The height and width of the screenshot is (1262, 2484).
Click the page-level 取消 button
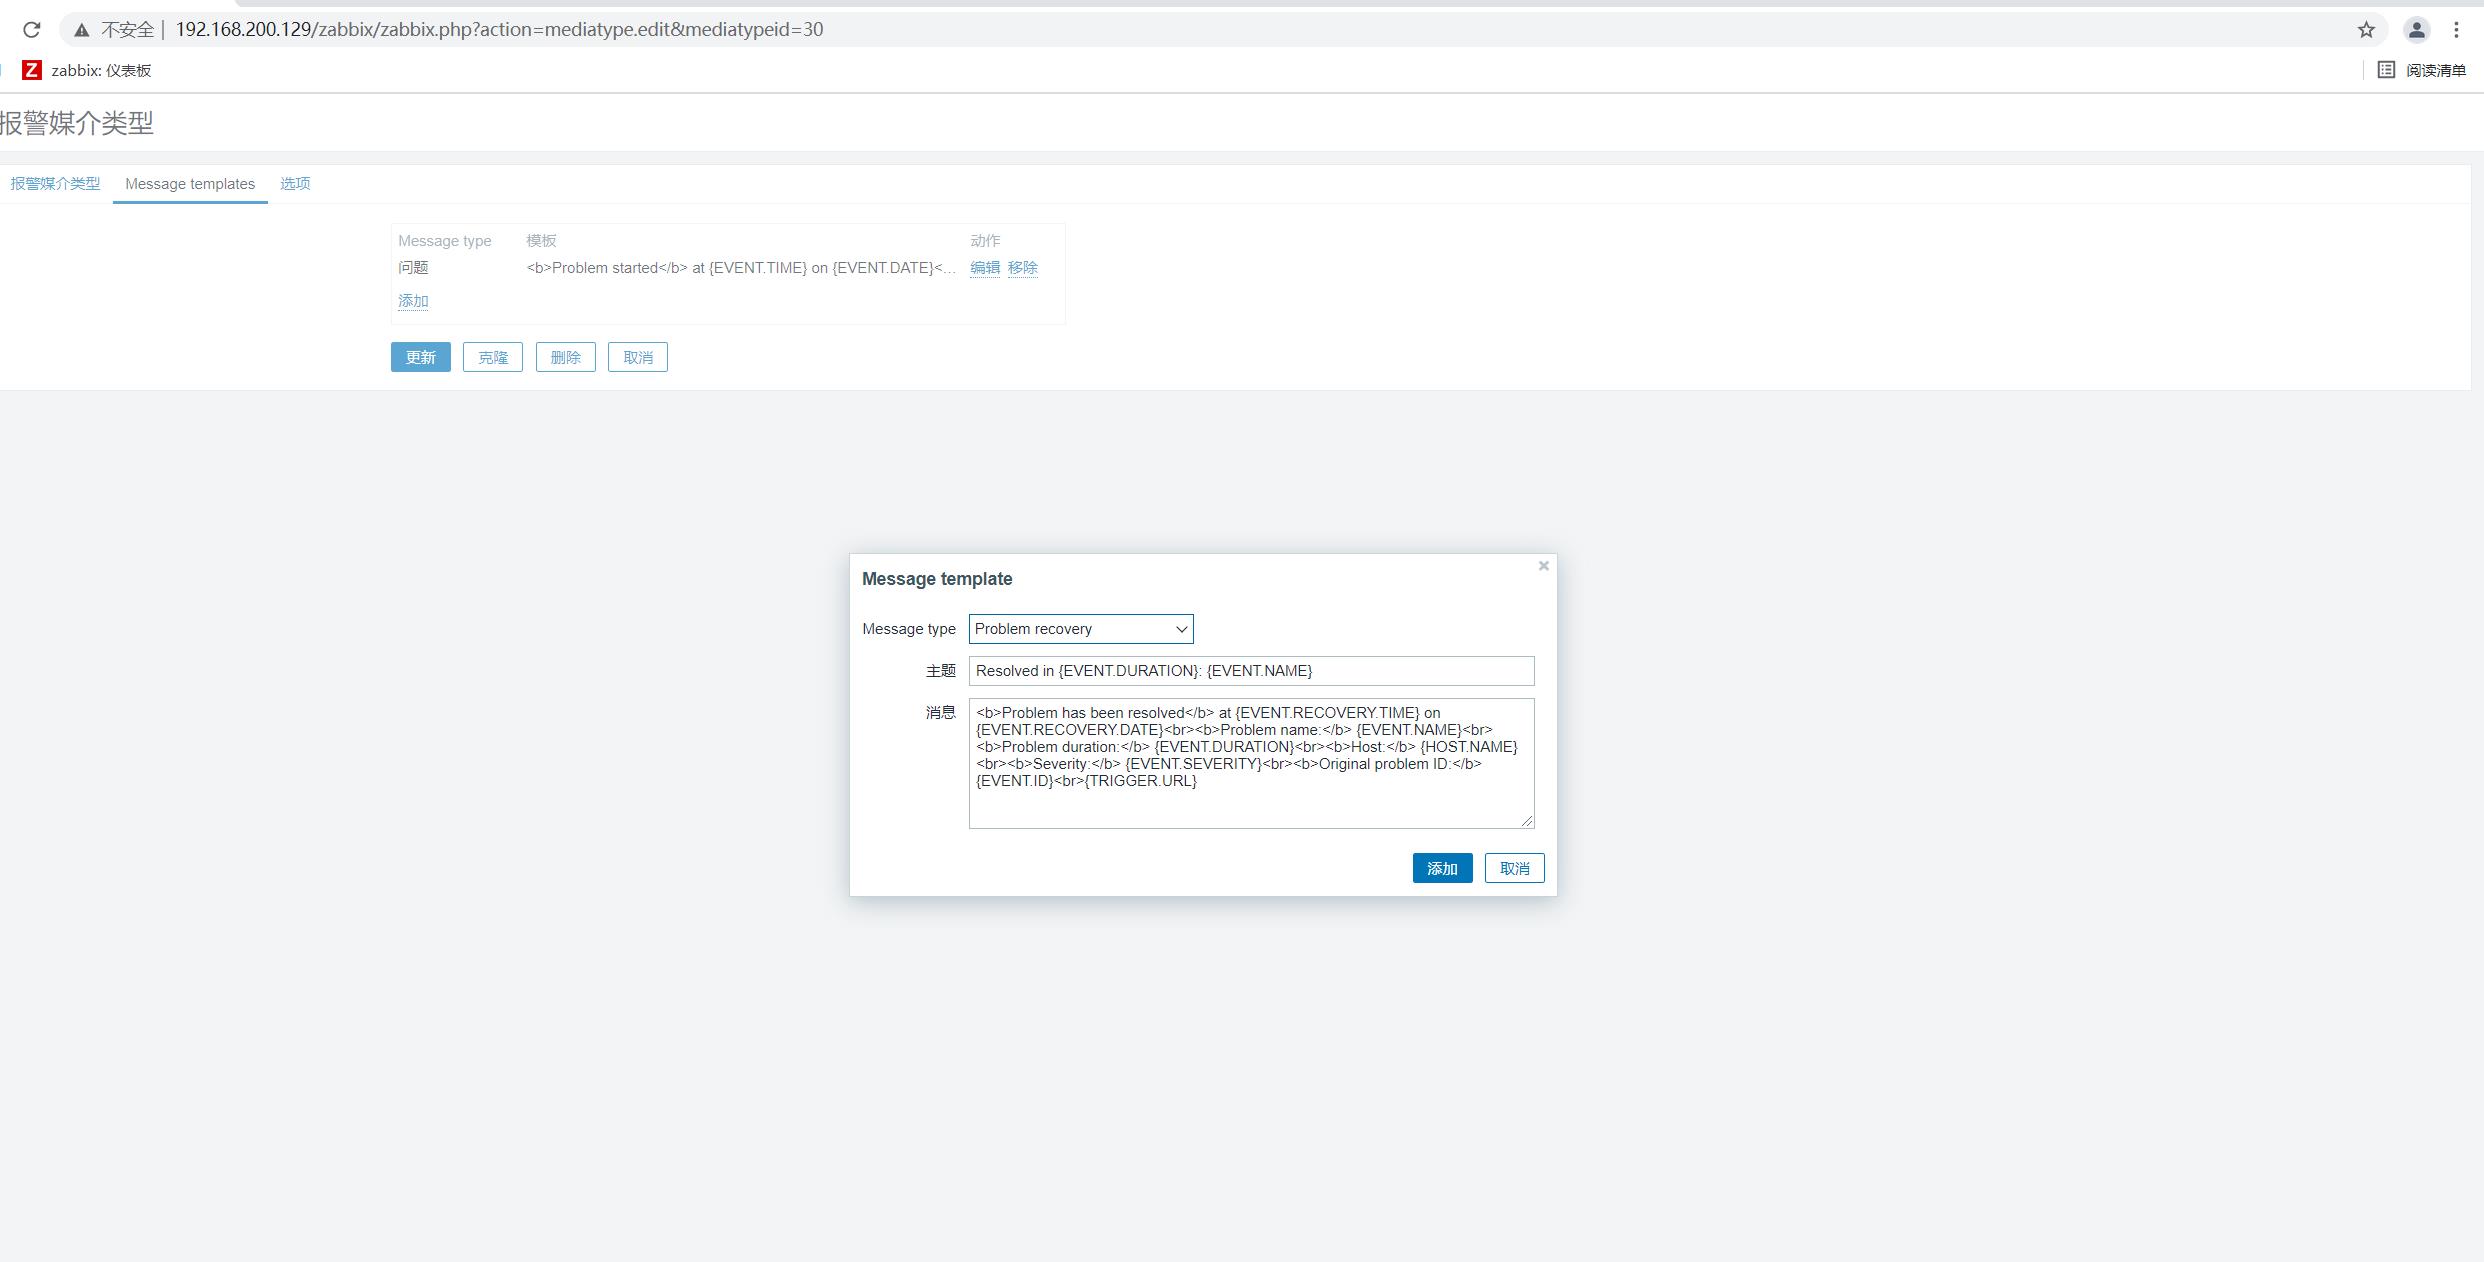638,357
